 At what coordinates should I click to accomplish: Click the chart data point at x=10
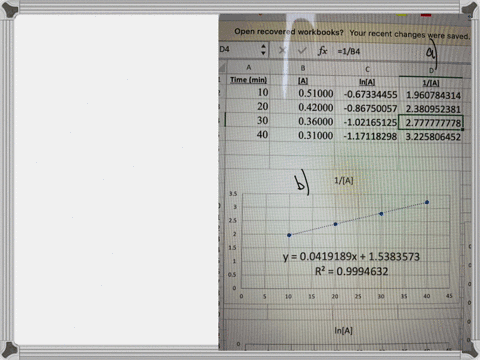(289, 235)
